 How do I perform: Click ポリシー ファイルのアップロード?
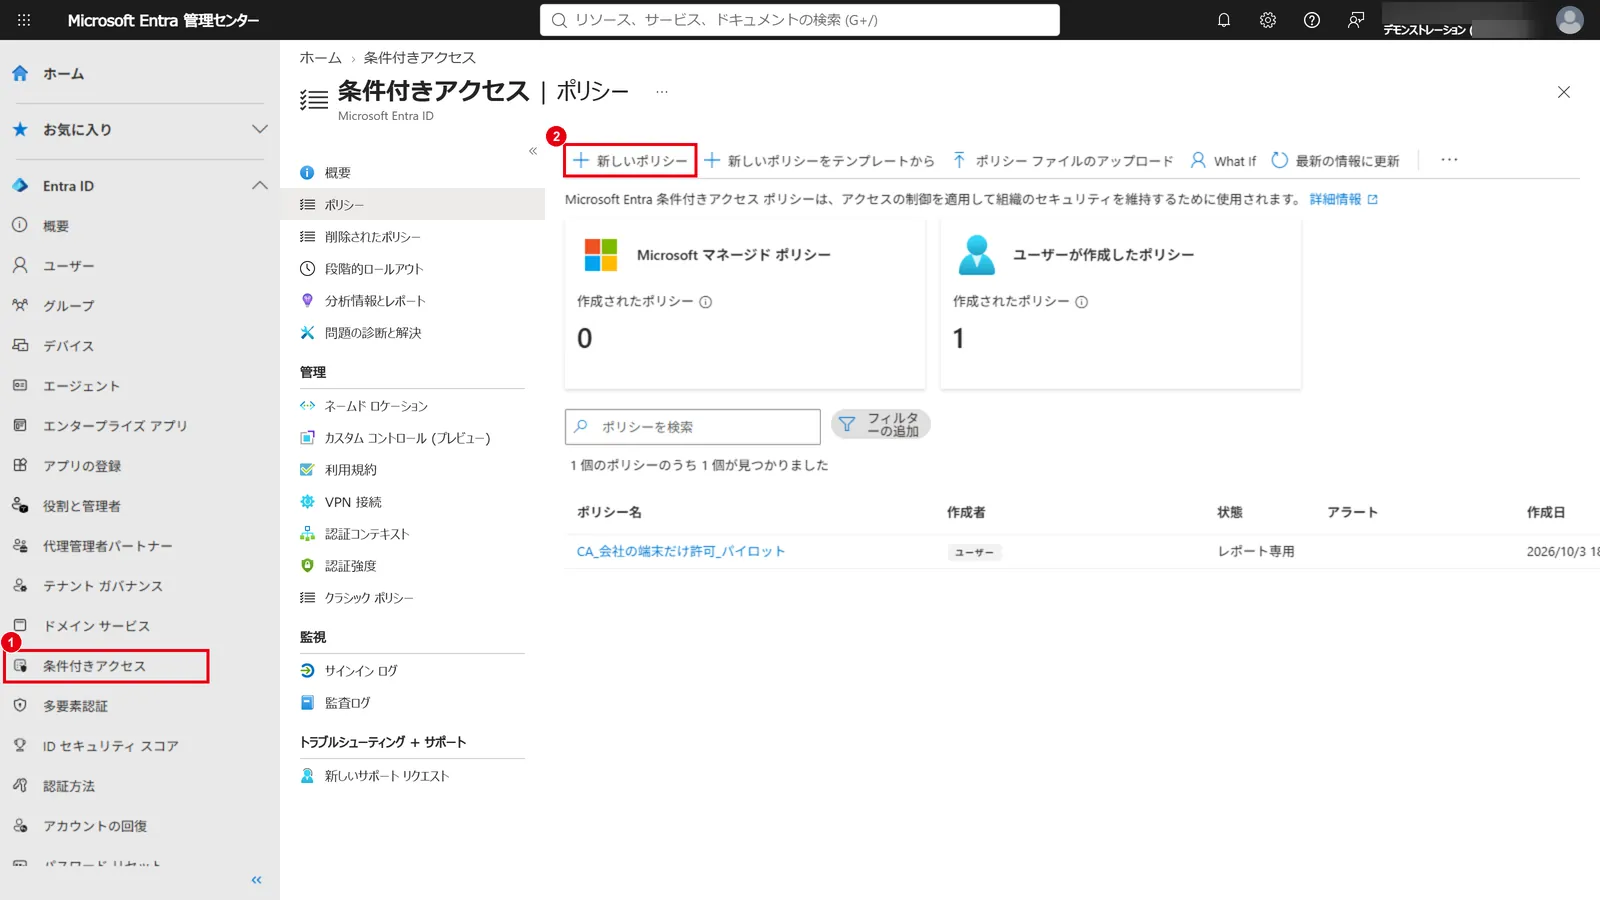1063,161
